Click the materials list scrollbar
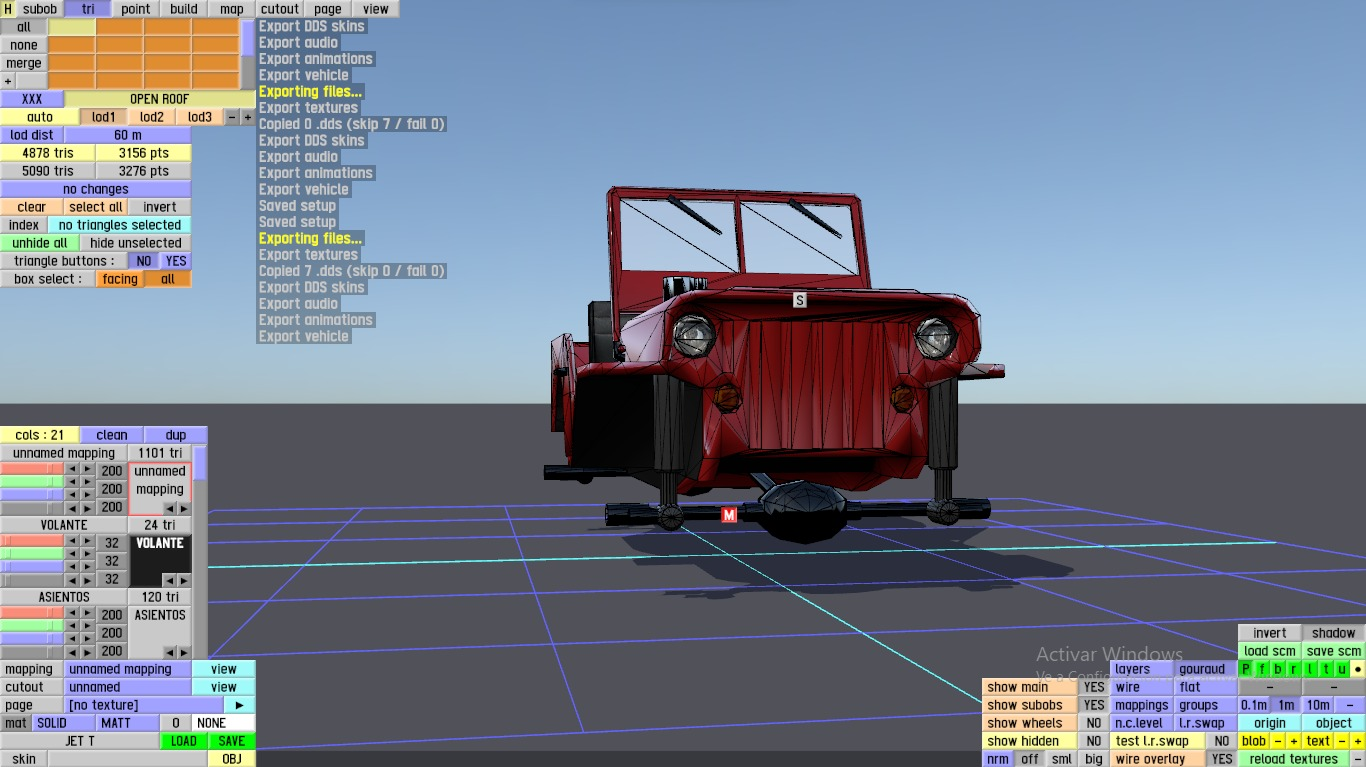 click(x=200, y=552)
